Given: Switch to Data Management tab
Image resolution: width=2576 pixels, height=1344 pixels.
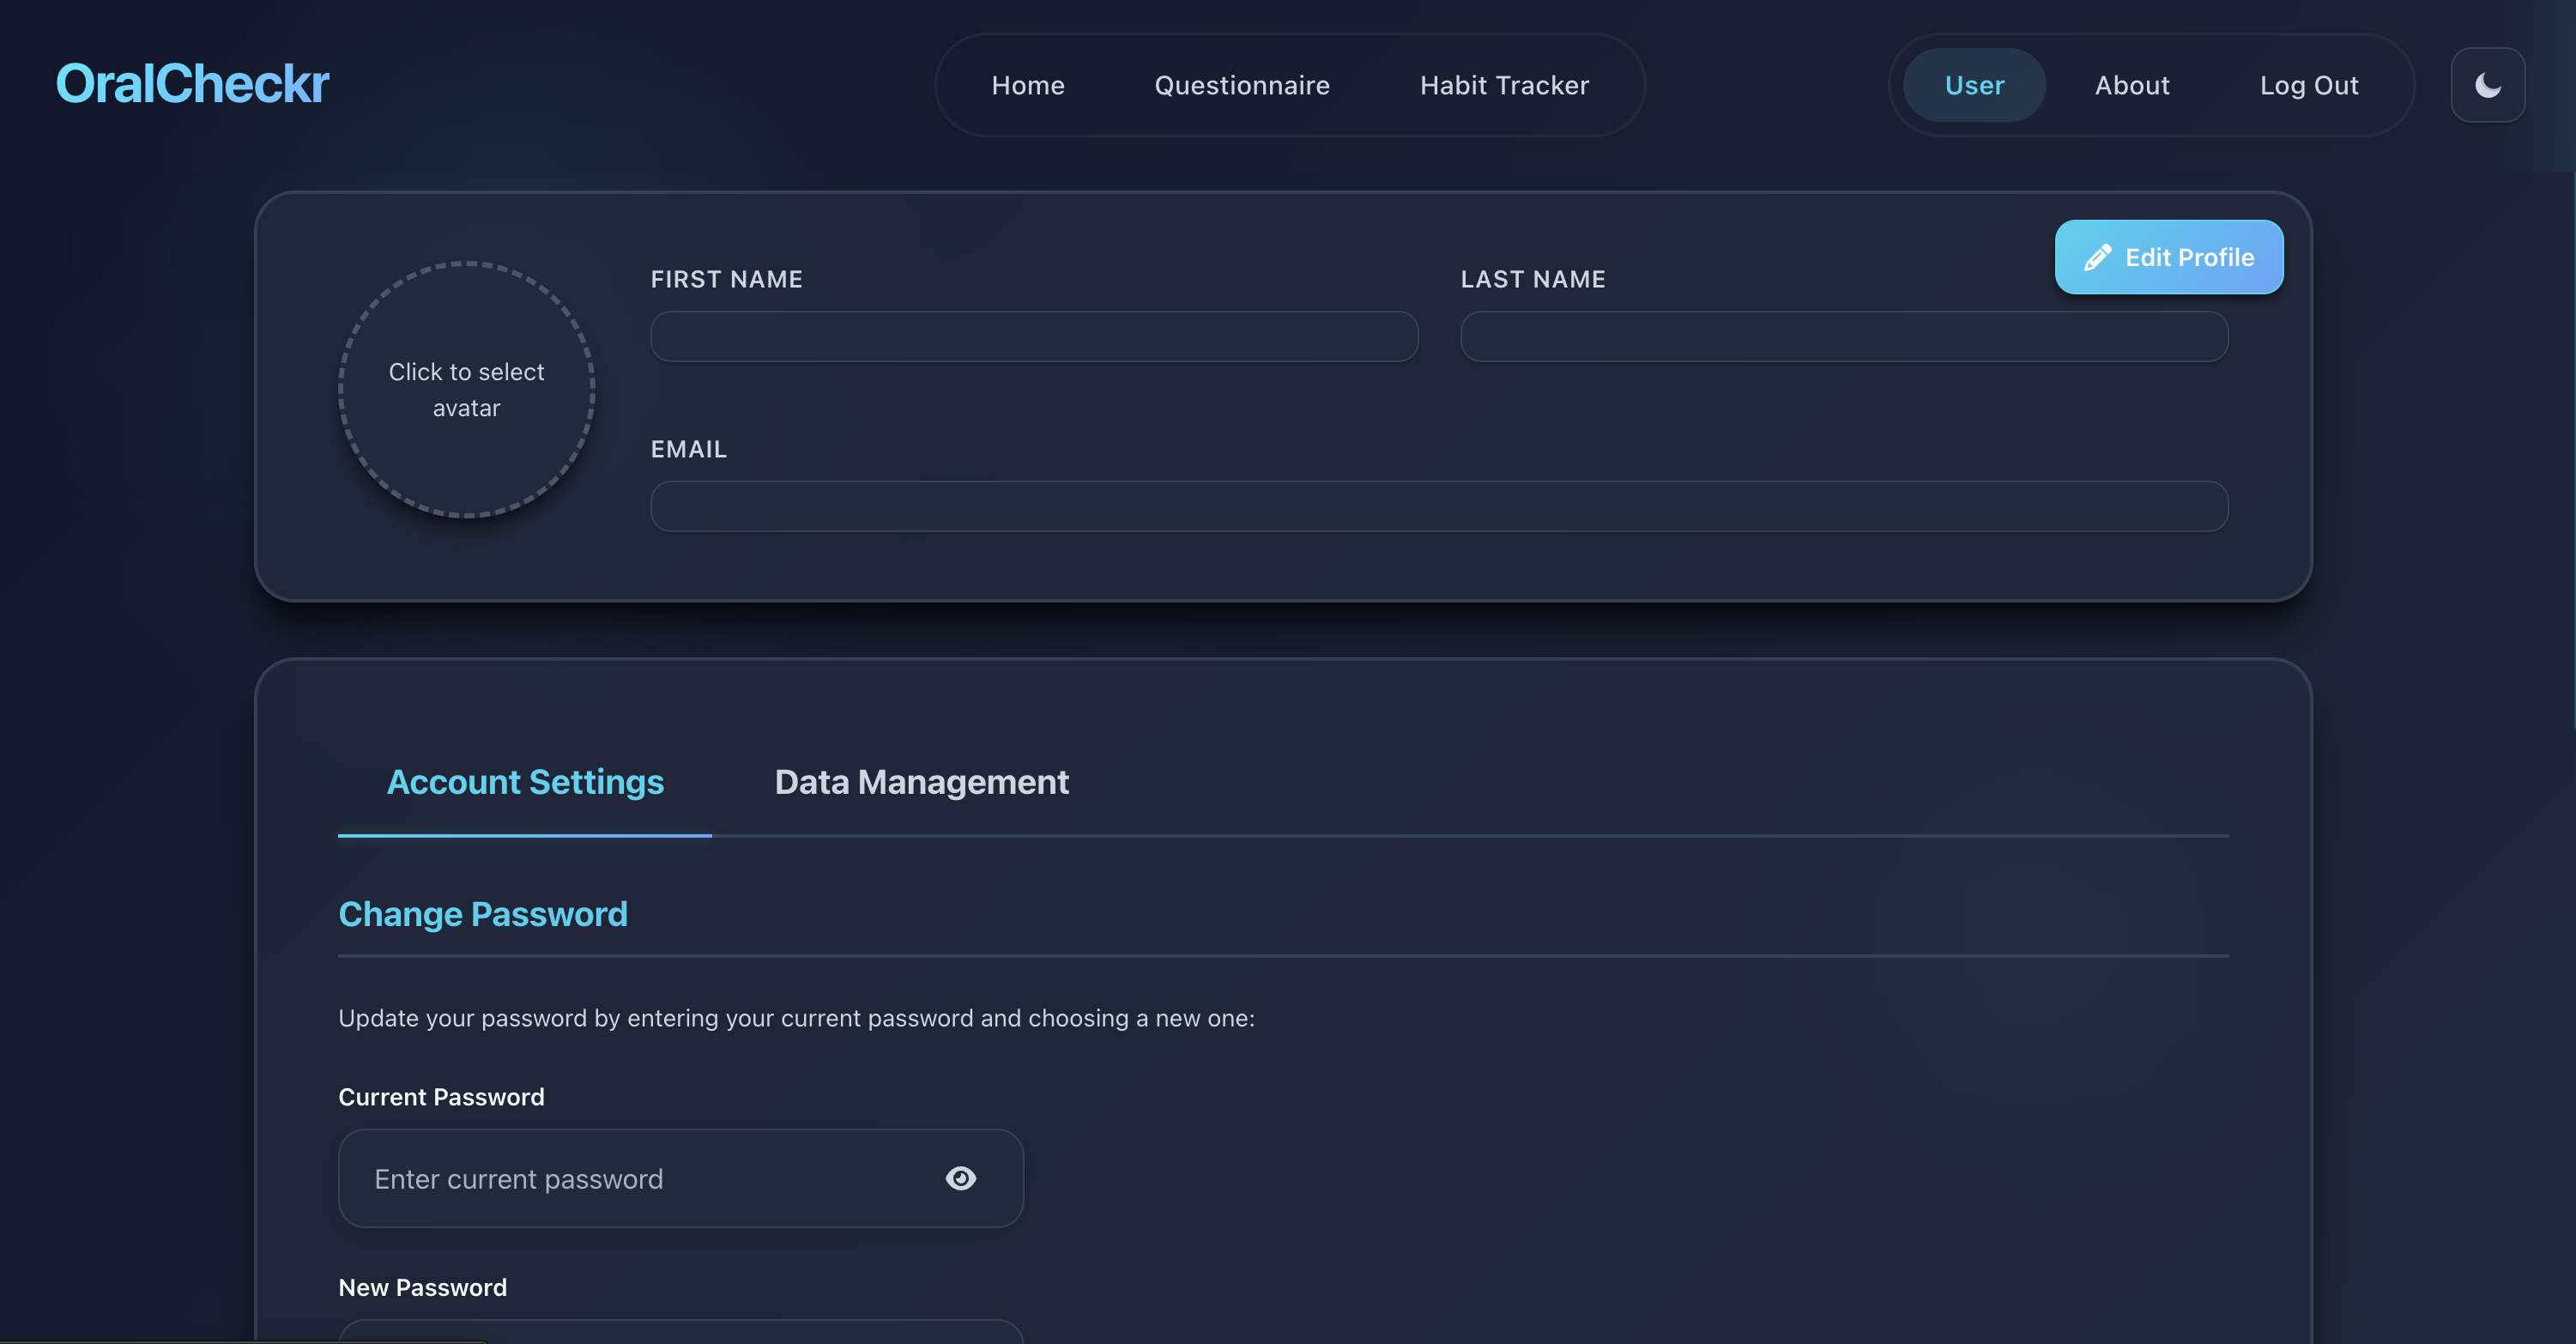Looking at the screenshot, I should click(x=921, y=782).
